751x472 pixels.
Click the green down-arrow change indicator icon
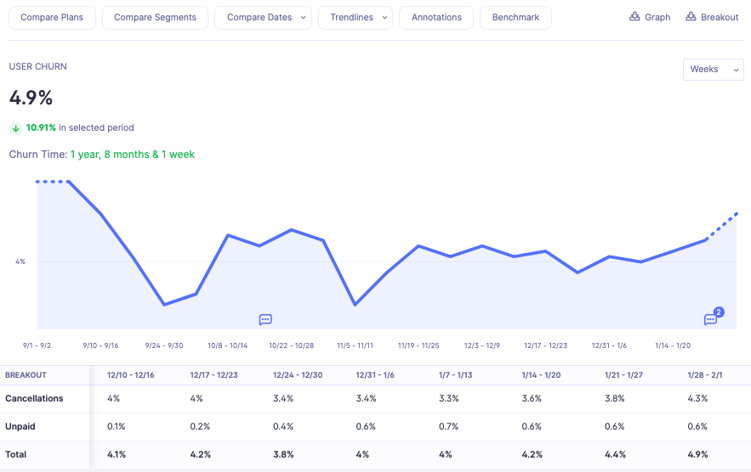pyautogui.click(x=16, y=128)
